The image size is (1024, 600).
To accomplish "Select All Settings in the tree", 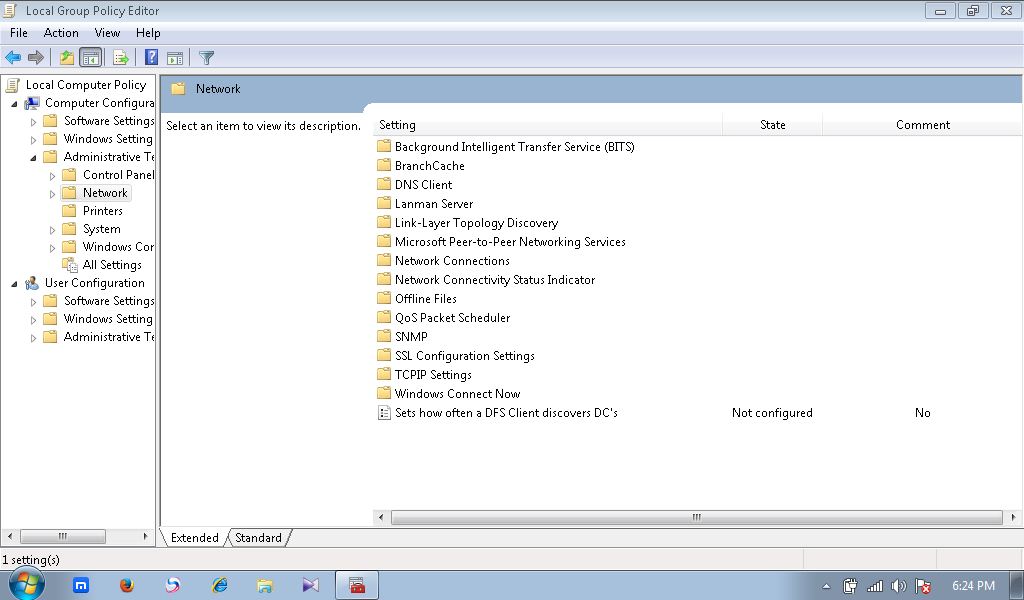I will [112, 265].
